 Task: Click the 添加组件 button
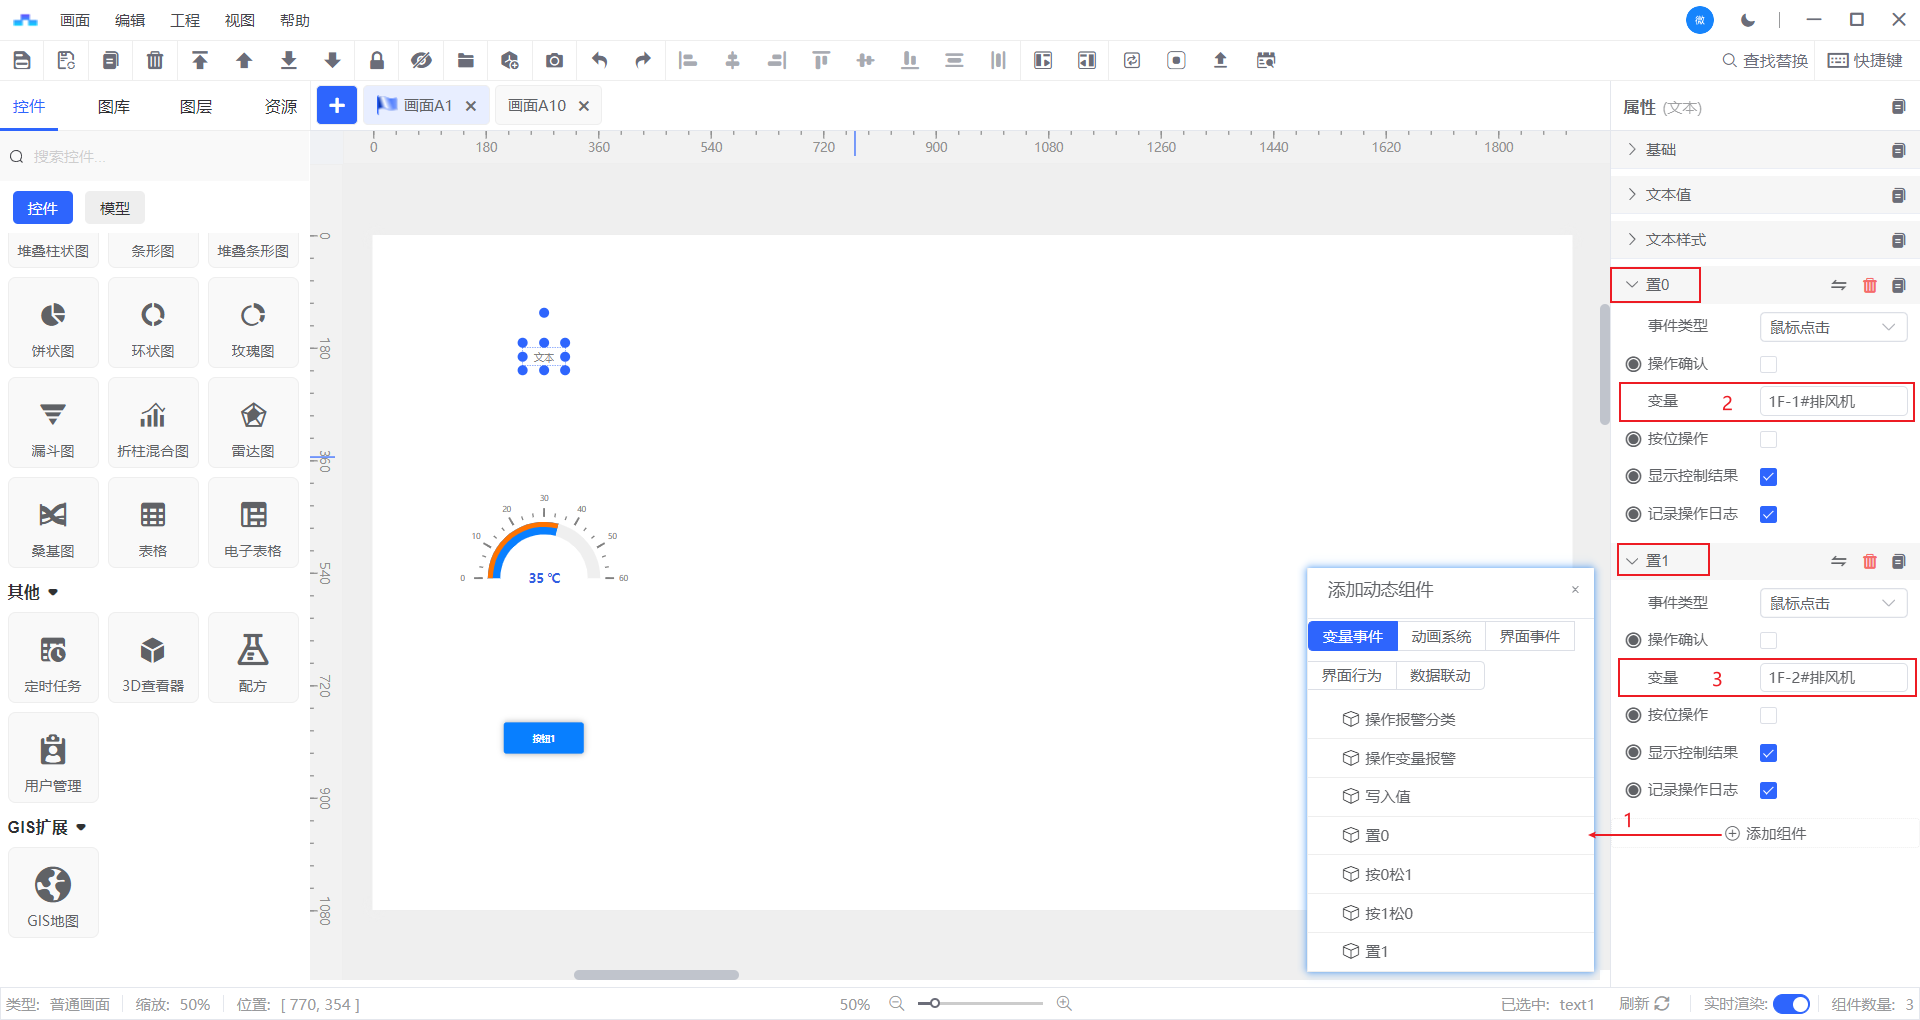click(x=1766, y=834)
